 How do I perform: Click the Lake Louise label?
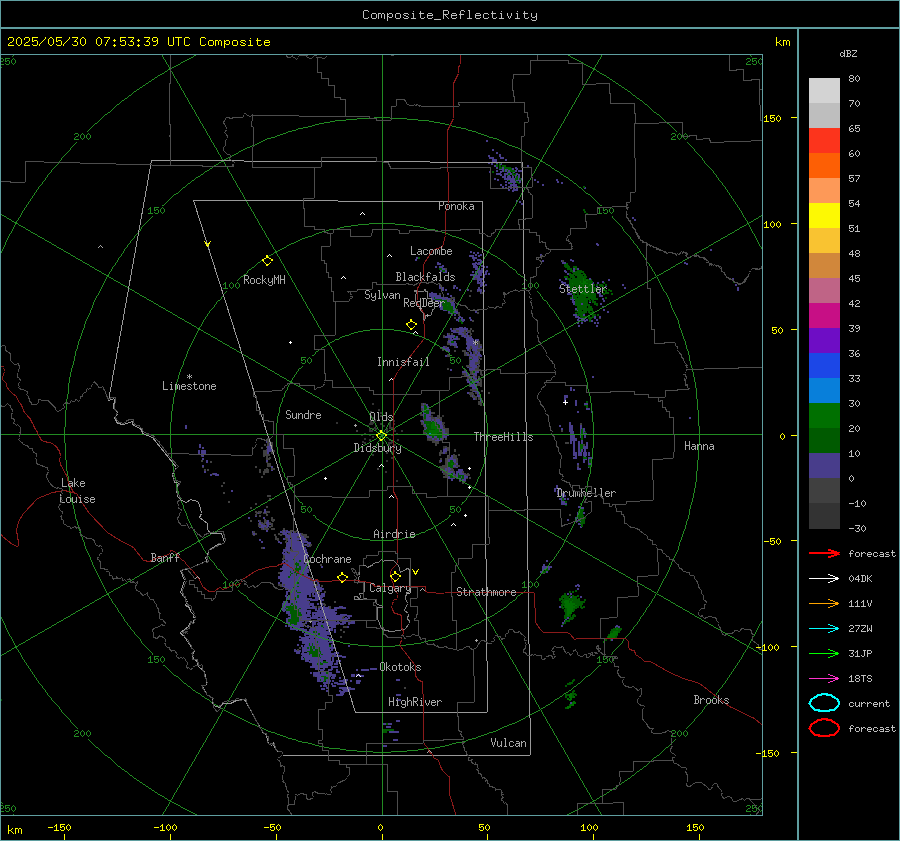77,491
